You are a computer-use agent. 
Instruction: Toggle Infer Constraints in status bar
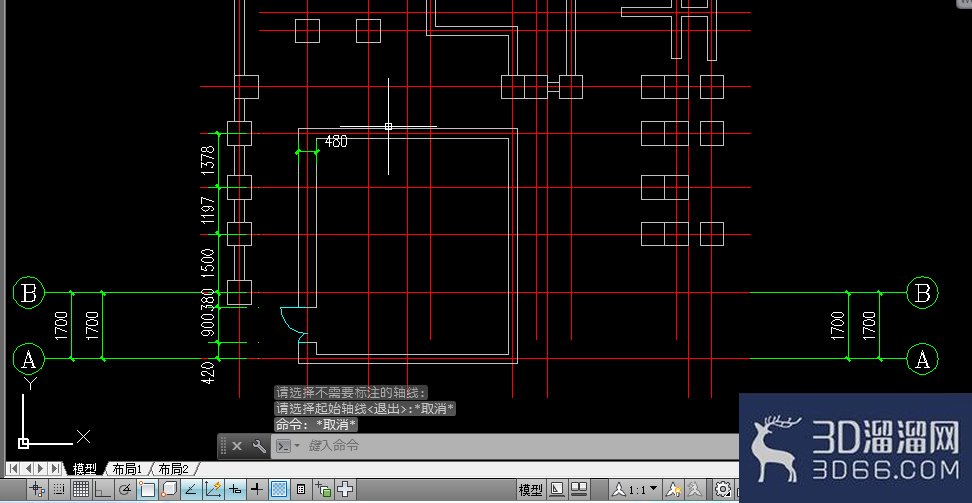coord(38,489)
